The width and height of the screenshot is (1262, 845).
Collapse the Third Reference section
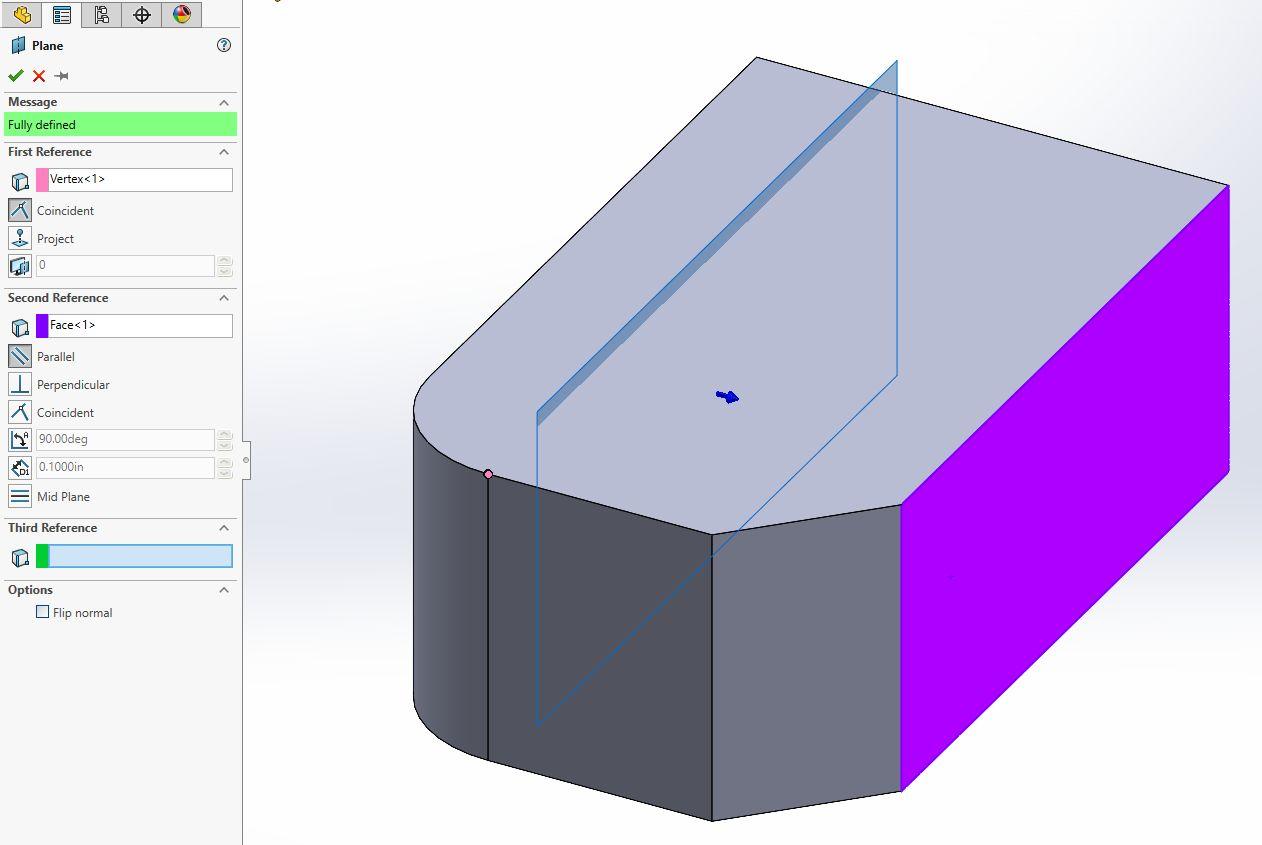click(x=224, y=528)
